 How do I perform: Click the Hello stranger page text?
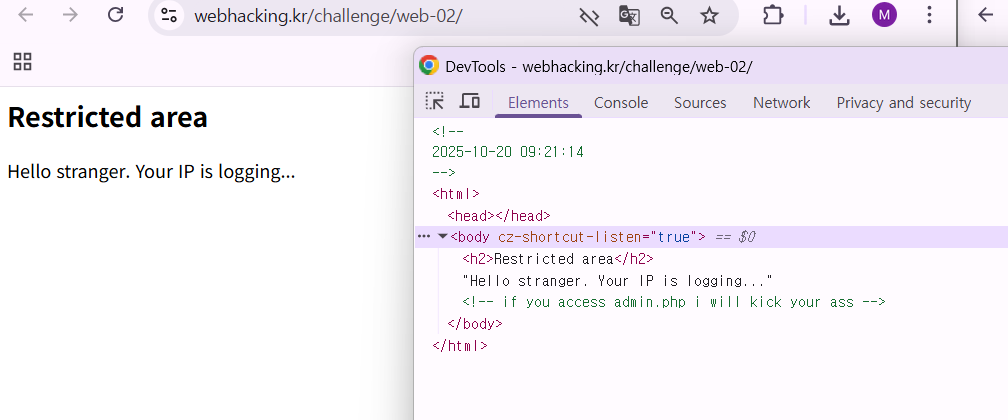(151, 172)
